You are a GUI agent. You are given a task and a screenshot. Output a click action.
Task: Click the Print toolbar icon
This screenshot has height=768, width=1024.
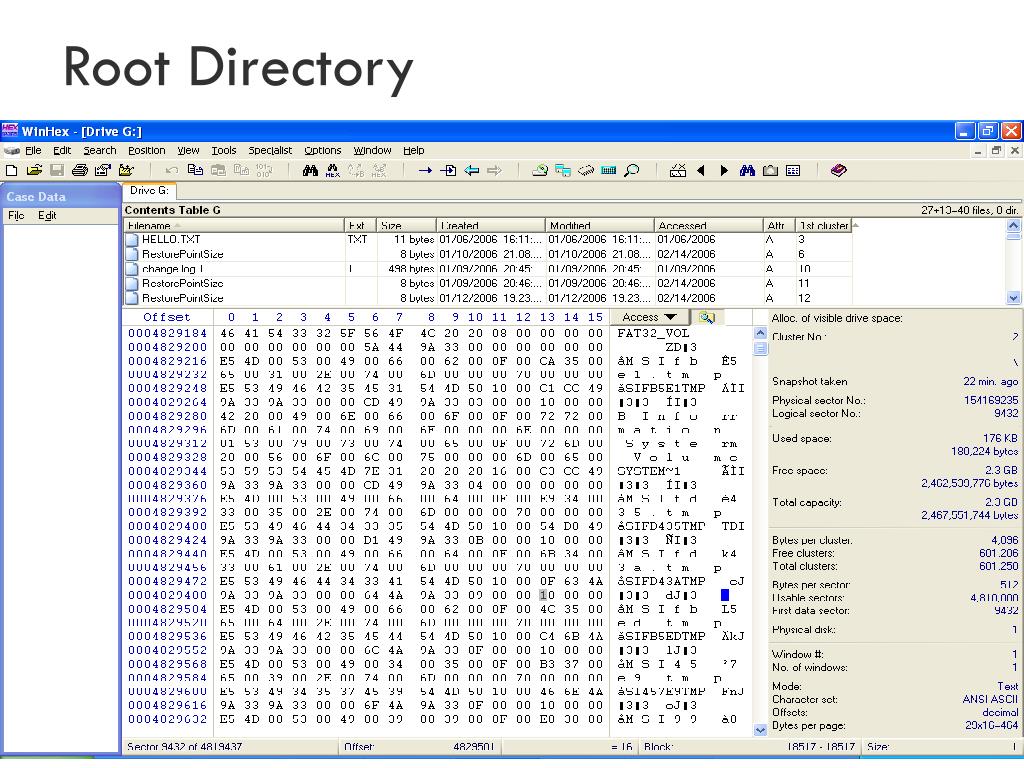click(x=80, y=171)
